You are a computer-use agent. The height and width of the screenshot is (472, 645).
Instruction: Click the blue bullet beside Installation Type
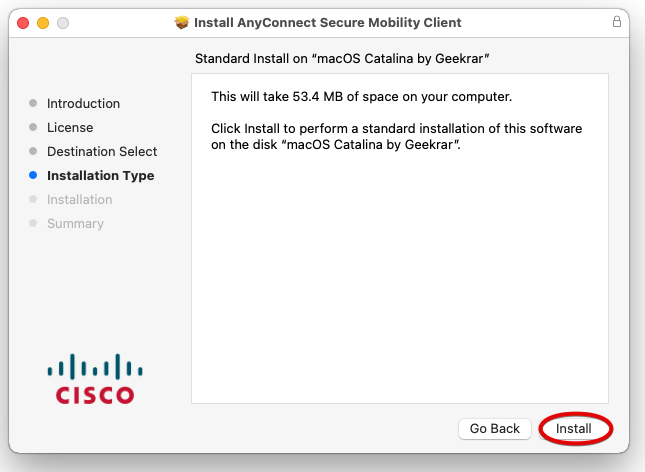click(33, 176)
